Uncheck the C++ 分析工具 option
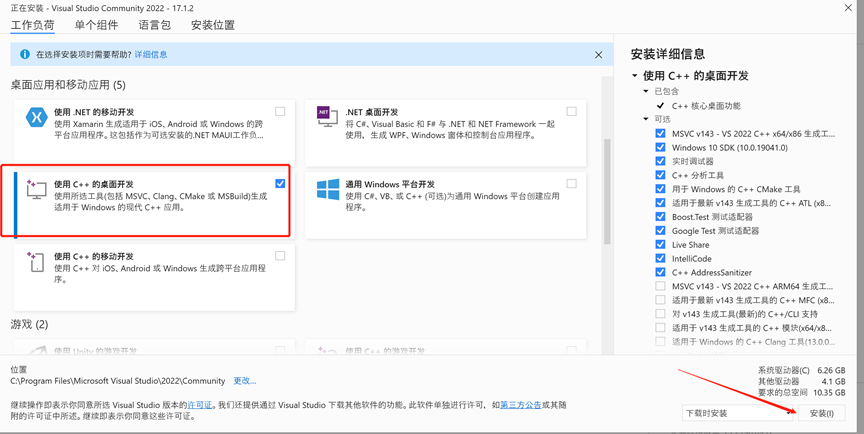 (x=660, y=175)
